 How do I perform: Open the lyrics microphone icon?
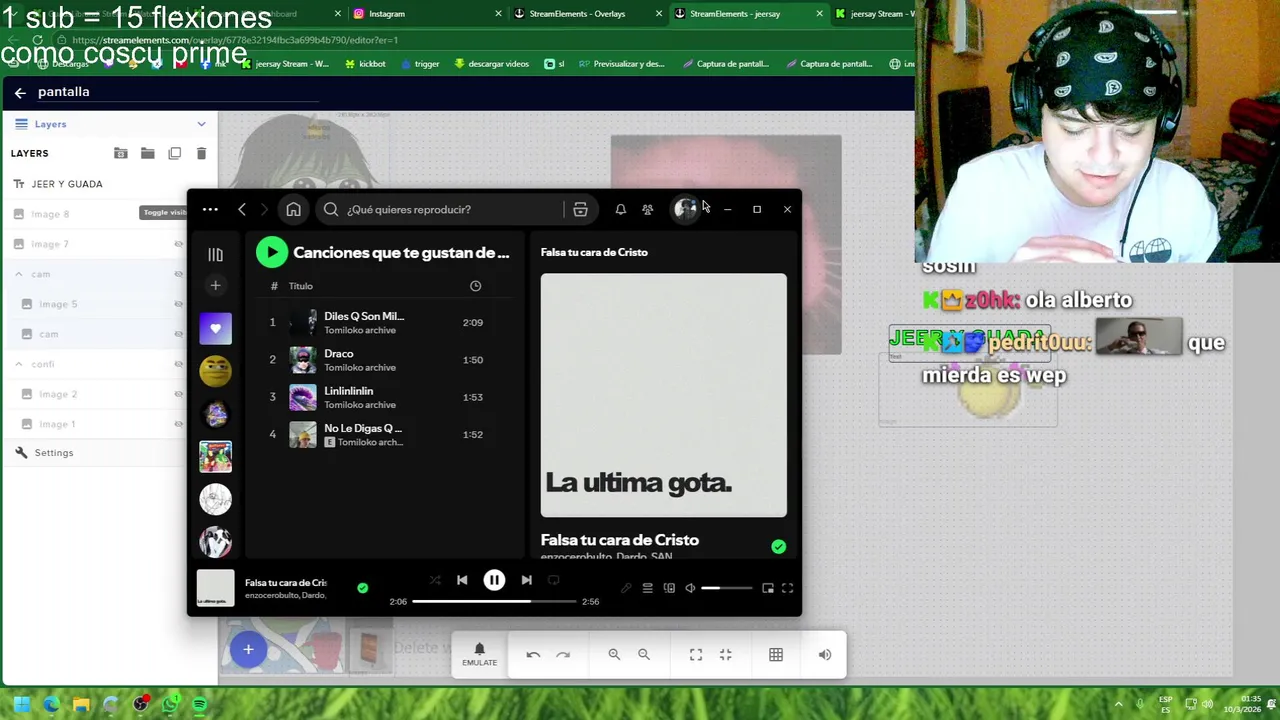point(626,588)
